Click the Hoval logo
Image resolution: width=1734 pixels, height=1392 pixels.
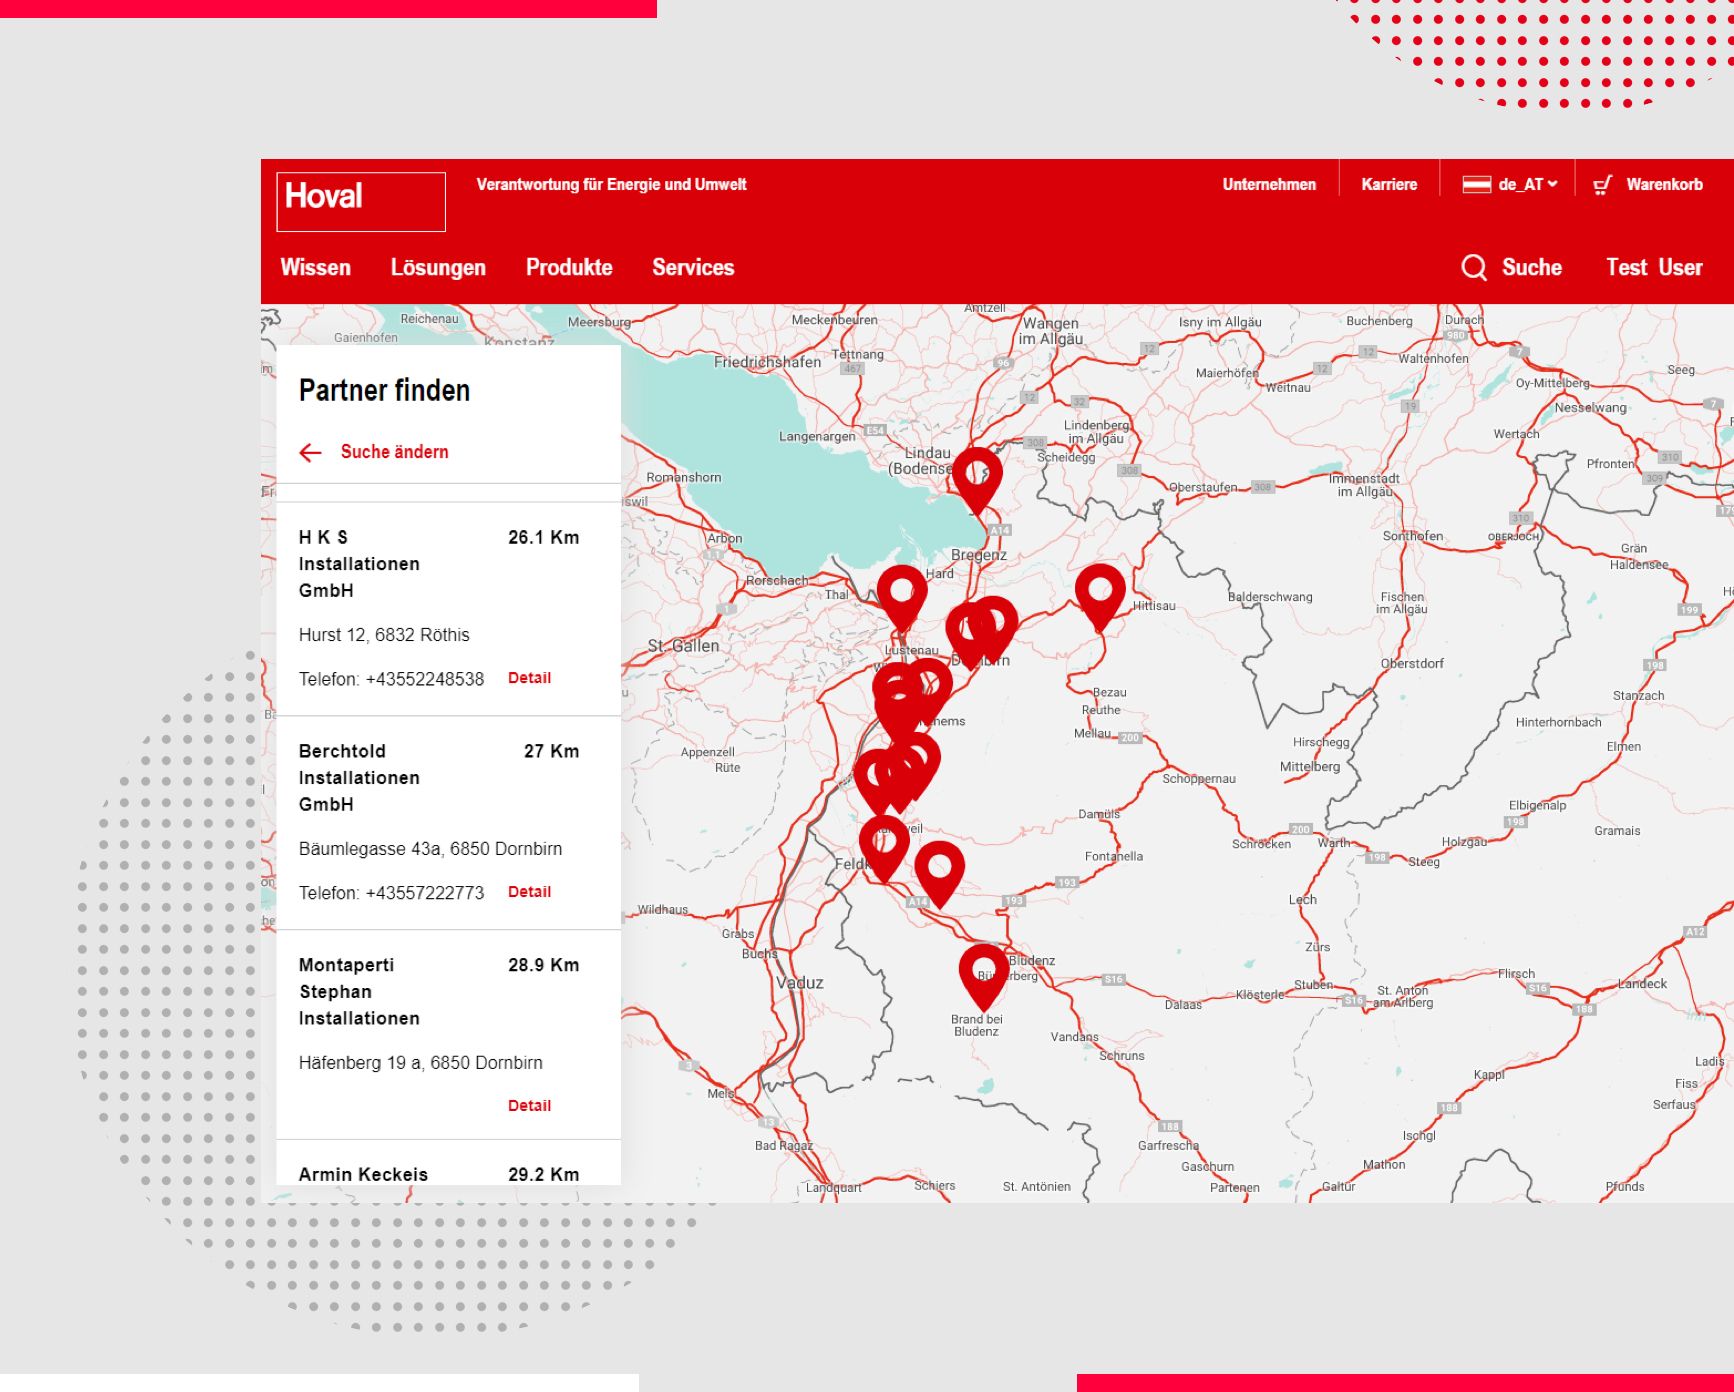tap(361, 201)
